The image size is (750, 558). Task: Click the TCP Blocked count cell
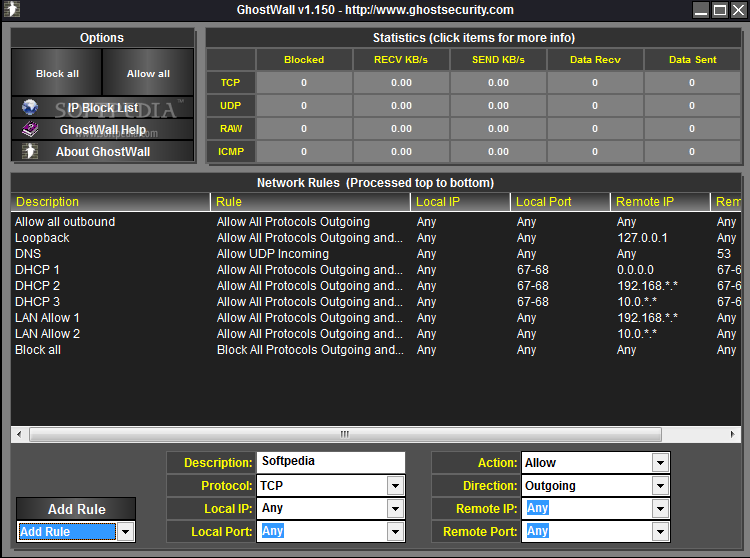click(304, 83)
